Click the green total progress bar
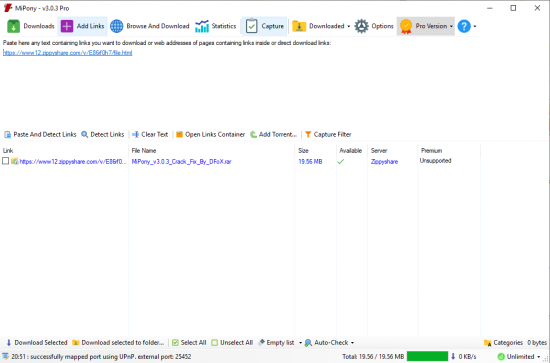Viewport: 550px width, 363px height. pos(427,356)
